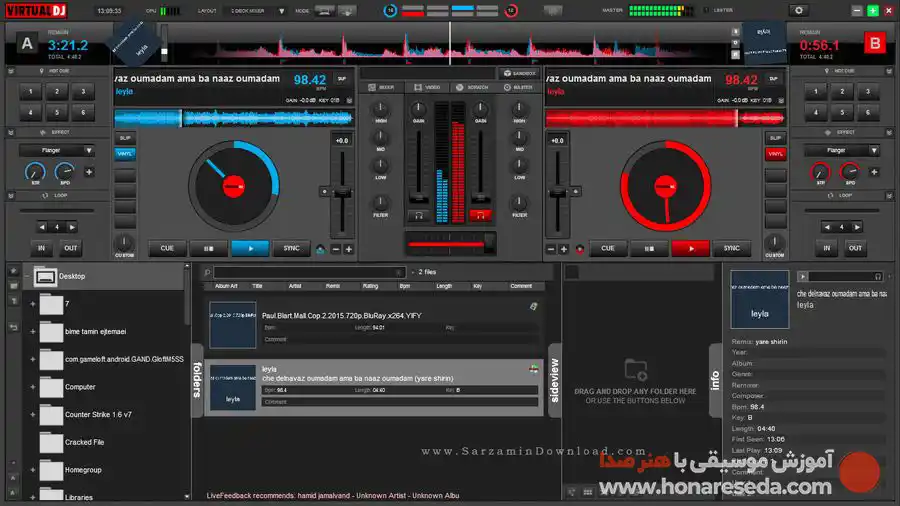Collapse the Desktop tree node
Screen dimensions: 900x506
[x=26, y=276]
